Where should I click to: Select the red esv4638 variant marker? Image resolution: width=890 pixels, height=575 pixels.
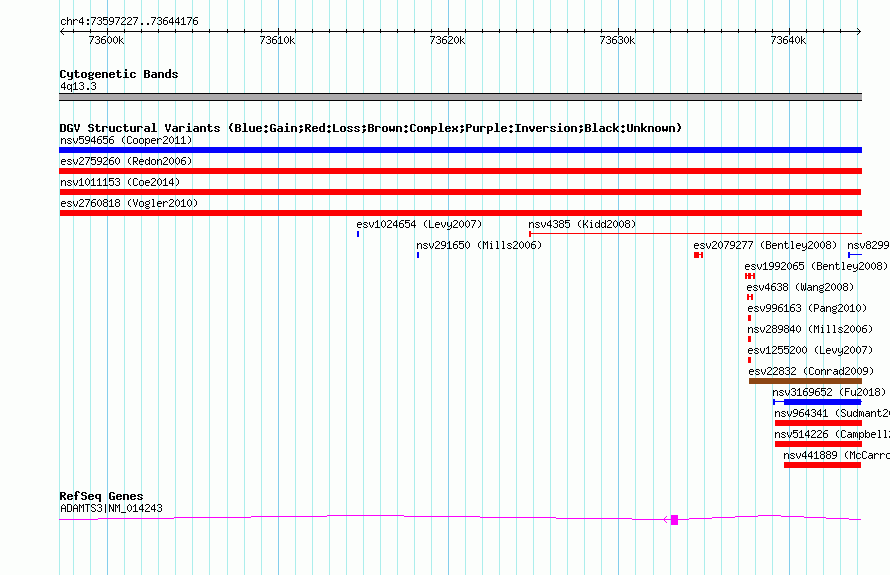click(750, 297)
